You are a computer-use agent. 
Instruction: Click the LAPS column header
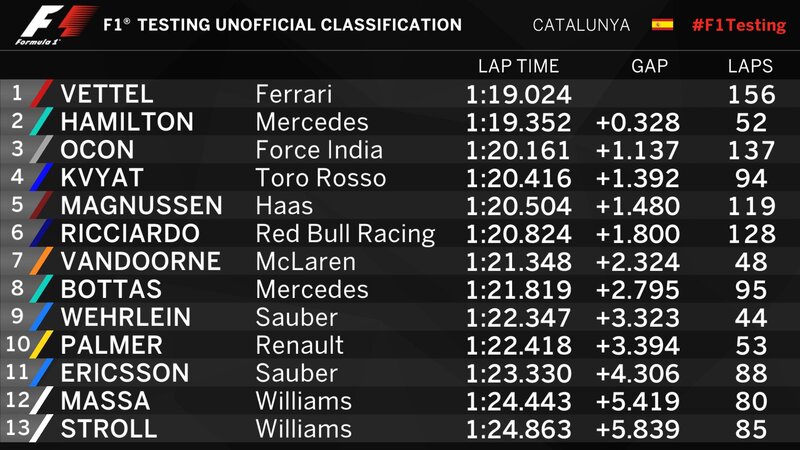click(x=750, y=67)
